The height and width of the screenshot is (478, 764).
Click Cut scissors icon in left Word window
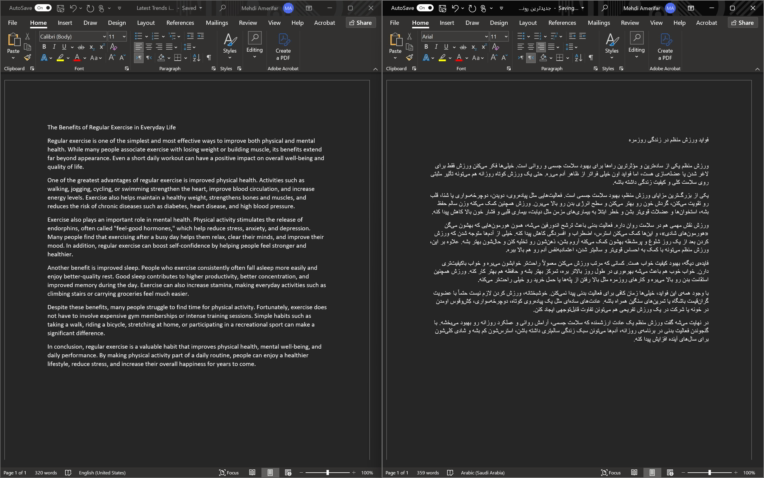coord(27,37)
